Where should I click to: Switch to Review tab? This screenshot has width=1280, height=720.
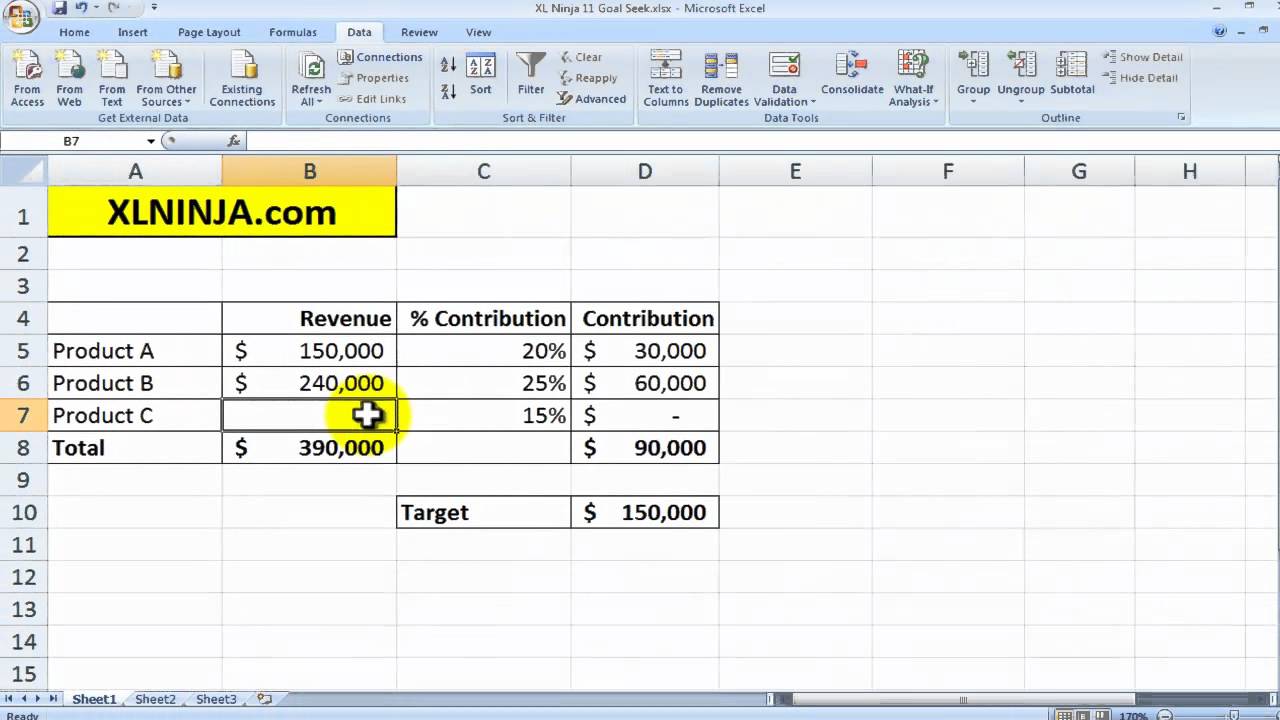coord(419,32)
